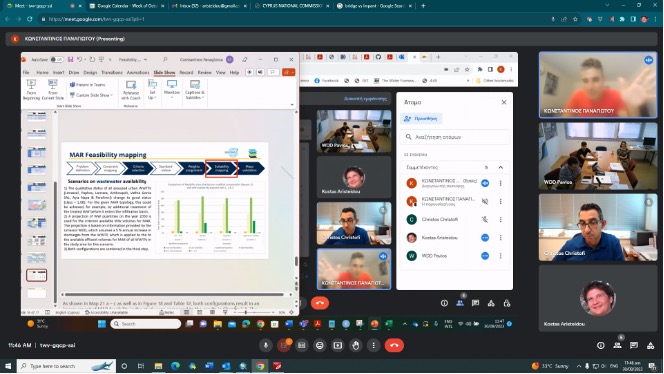Open the activities shapes icon
The image size is (664, 374).
pyautogui.click(x=650, y=346)
